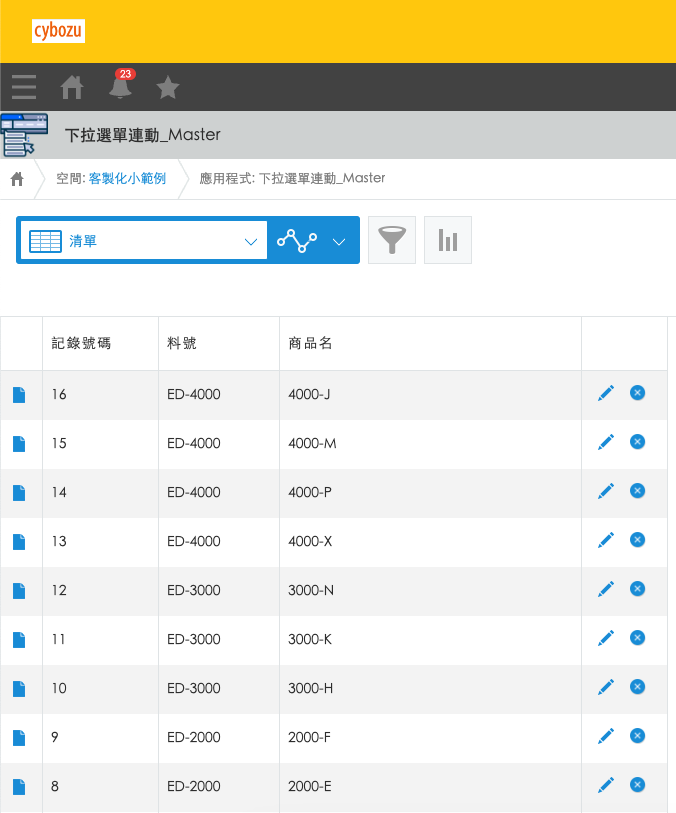The image size is (676, 813).
Task: Open the bar chart graph icon
Action: [x=448, y=240]
